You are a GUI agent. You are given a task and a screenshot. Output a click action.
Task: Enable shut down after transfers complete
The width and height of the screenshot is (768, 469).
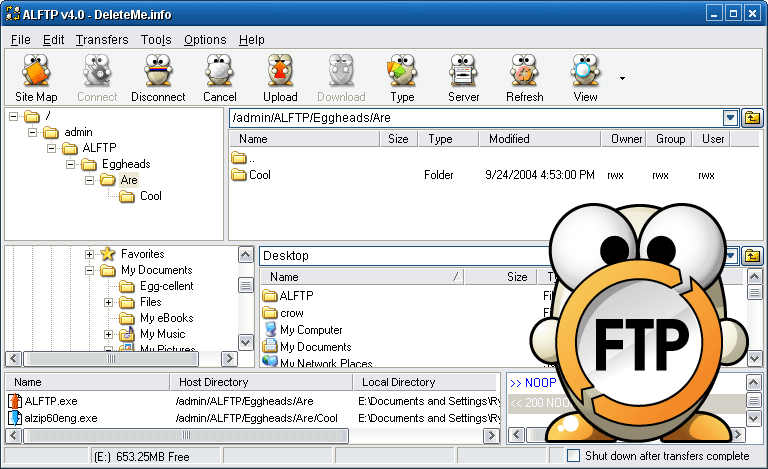coord(573,456)
